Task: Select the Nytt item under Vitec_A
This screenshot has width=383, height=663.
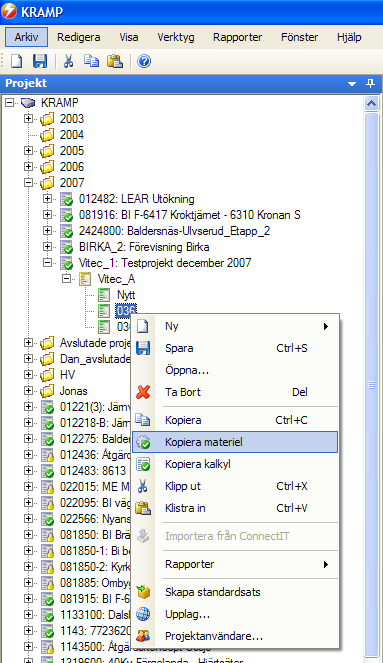Action: pos(126,295)
